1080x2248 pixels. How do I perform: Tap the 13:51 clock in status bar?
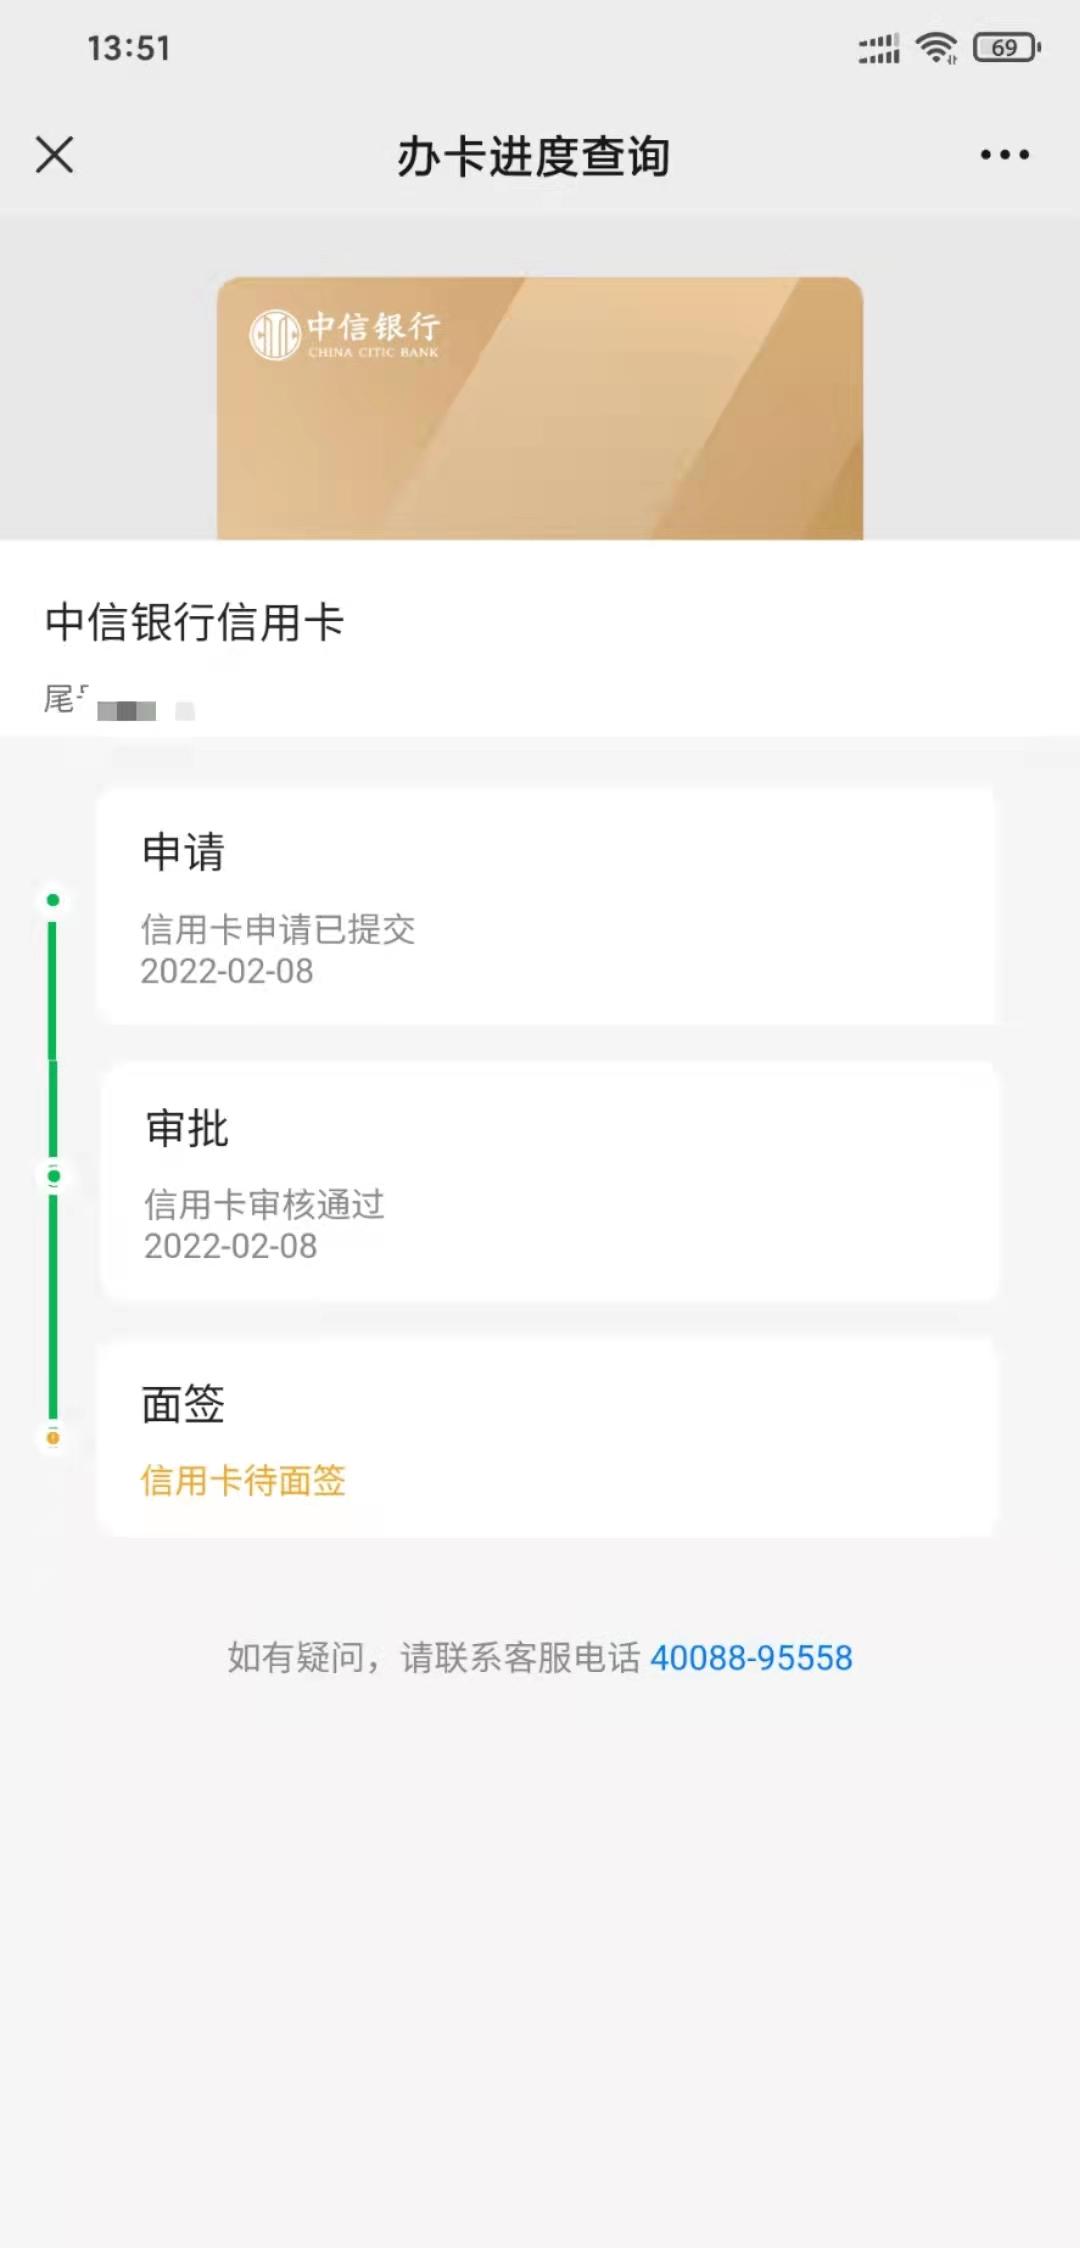[129, 48]
